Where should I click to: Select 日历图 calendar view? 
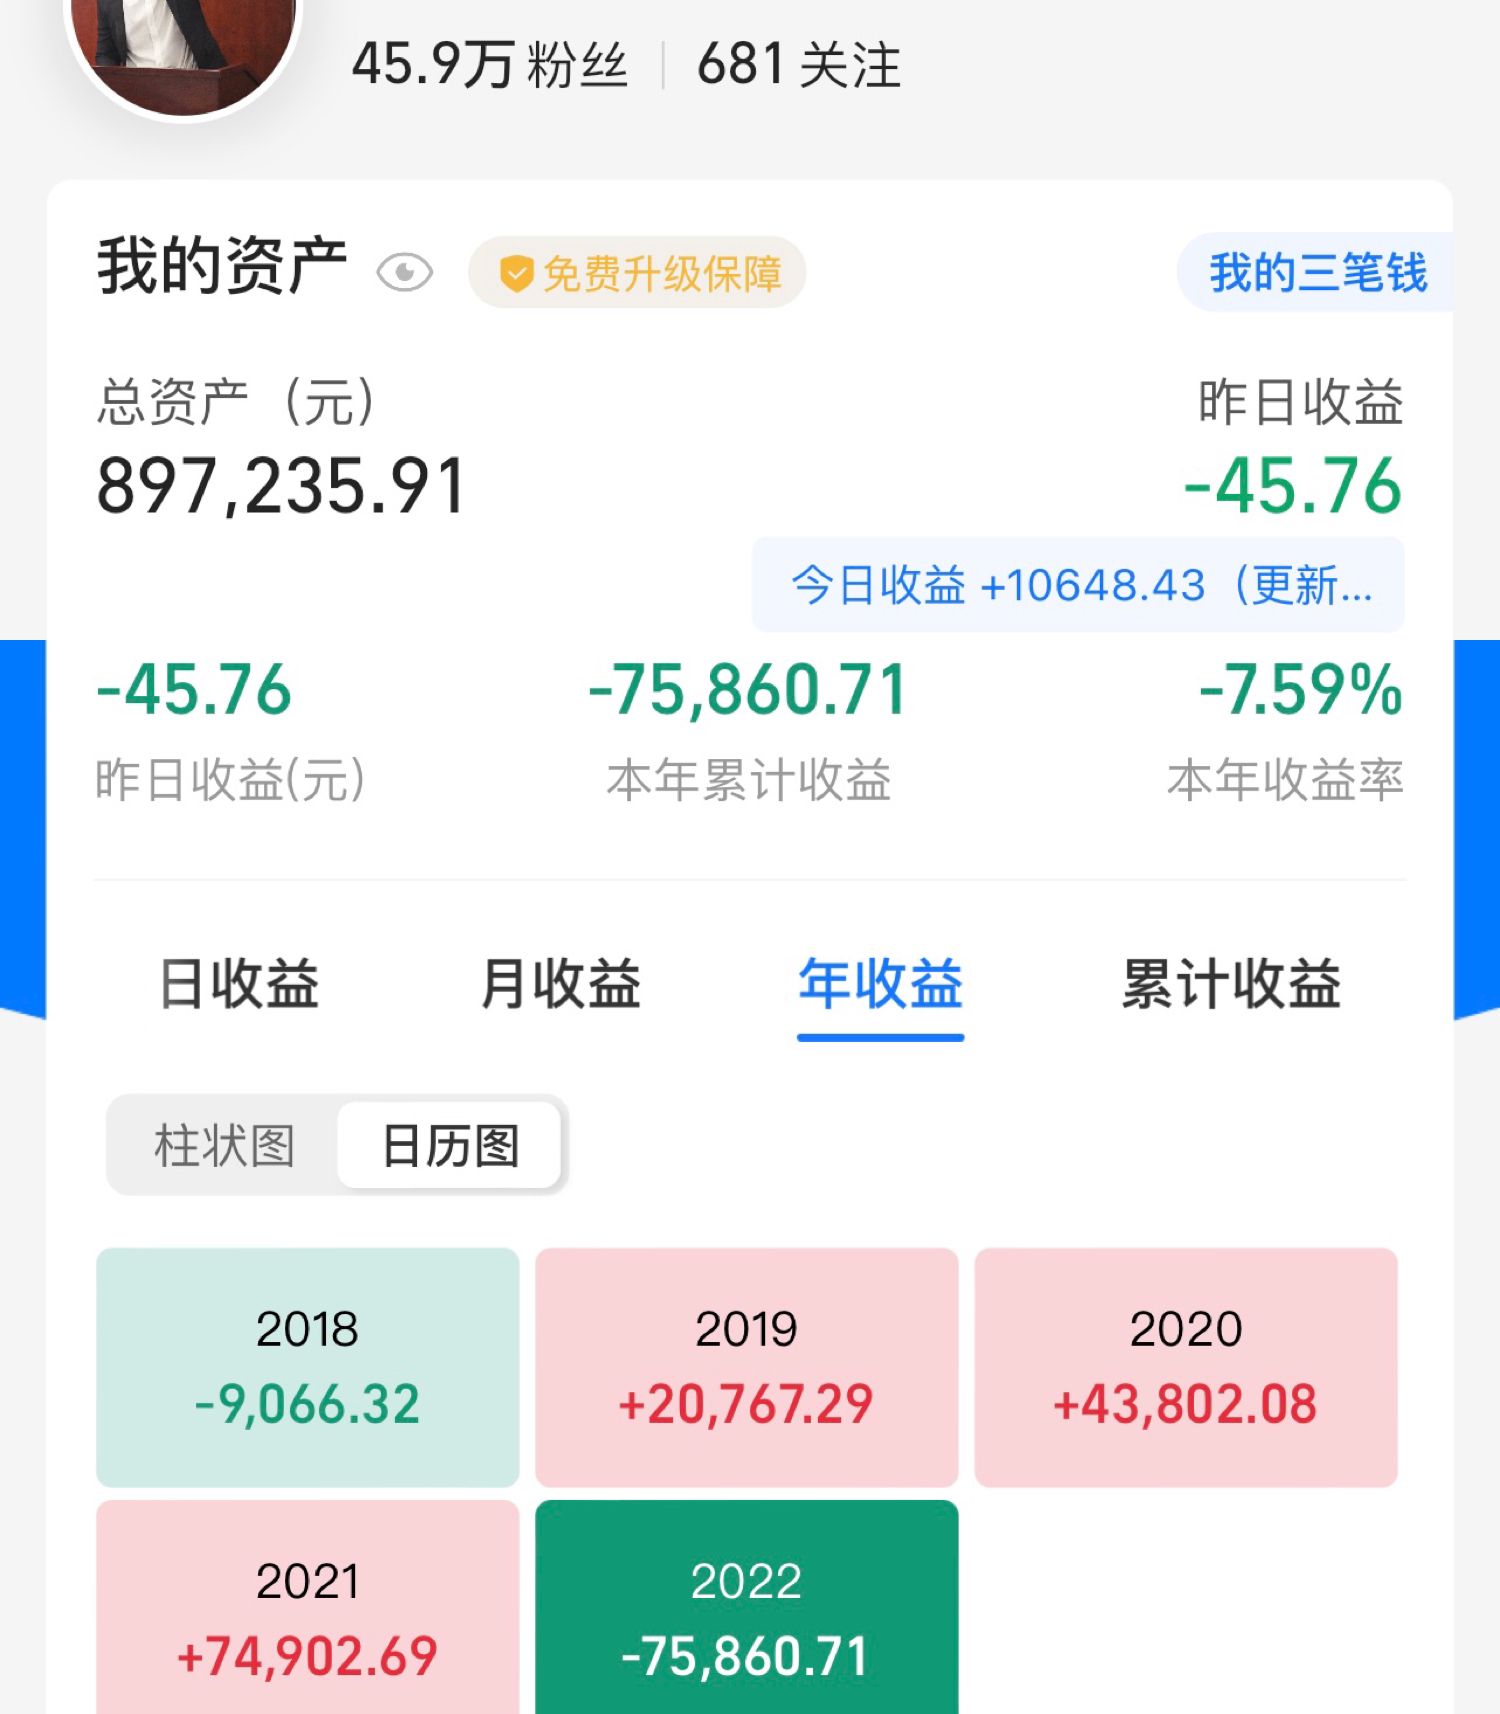point(450,1145)
